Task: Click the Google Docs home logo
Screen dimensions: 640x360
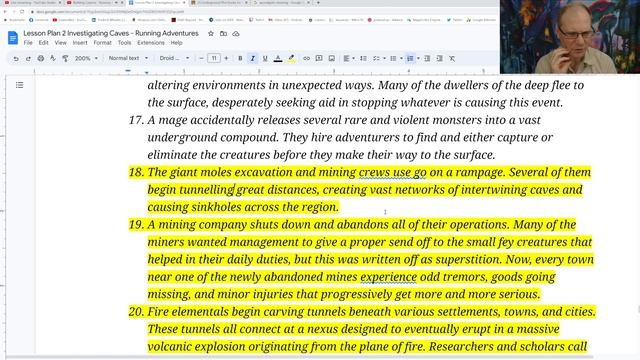Action: pos(13,38)
